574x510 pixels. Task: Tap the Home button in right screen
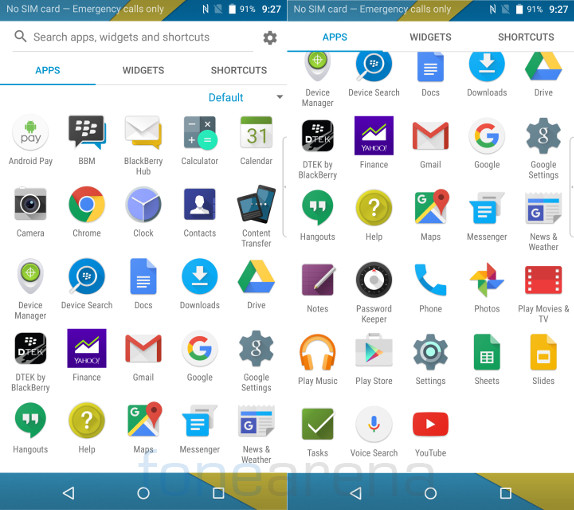(430, 494)
